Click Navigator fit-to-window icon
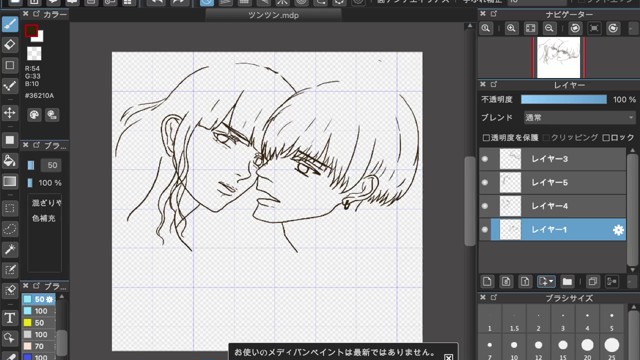This screenshot has height=360, width=640. tap(531, 28)
